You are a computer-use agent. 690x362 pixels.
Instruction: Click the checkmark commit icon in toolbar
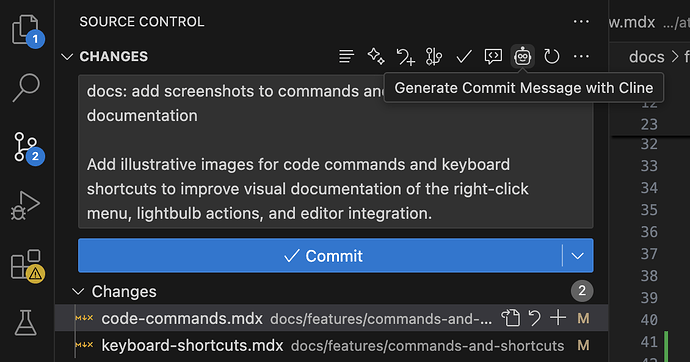(464, 57)
